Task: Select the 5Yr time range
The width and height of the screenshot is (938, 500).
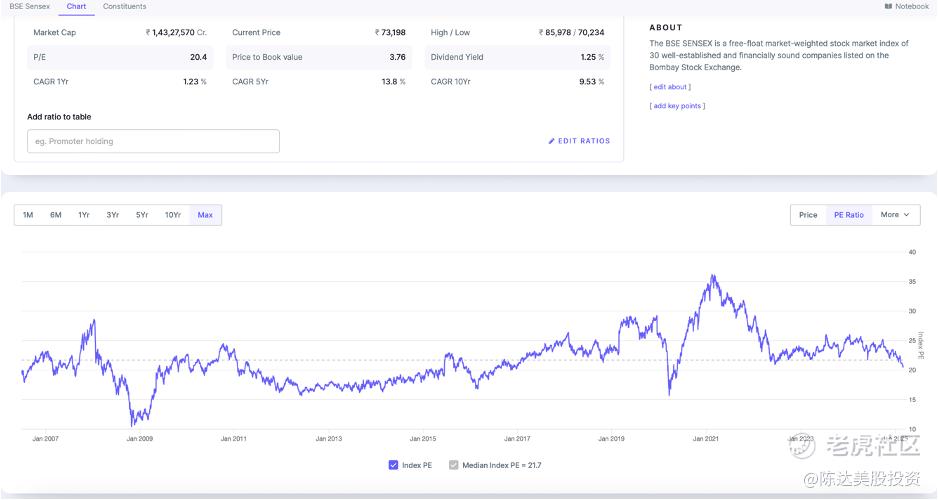Action: 142,215
